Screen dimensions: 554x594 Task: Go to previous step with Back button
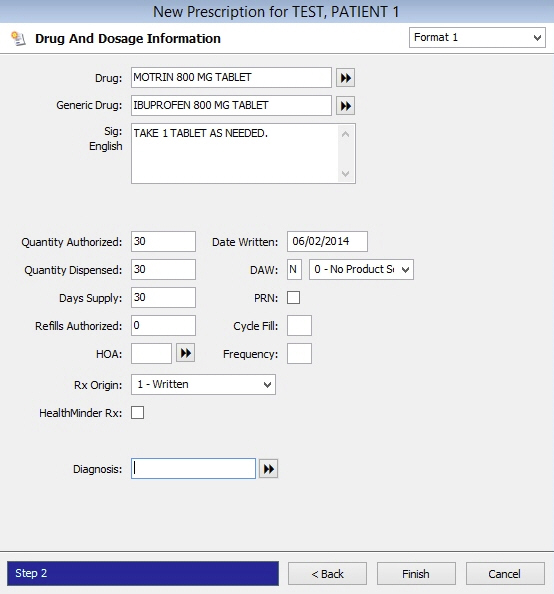327,574
